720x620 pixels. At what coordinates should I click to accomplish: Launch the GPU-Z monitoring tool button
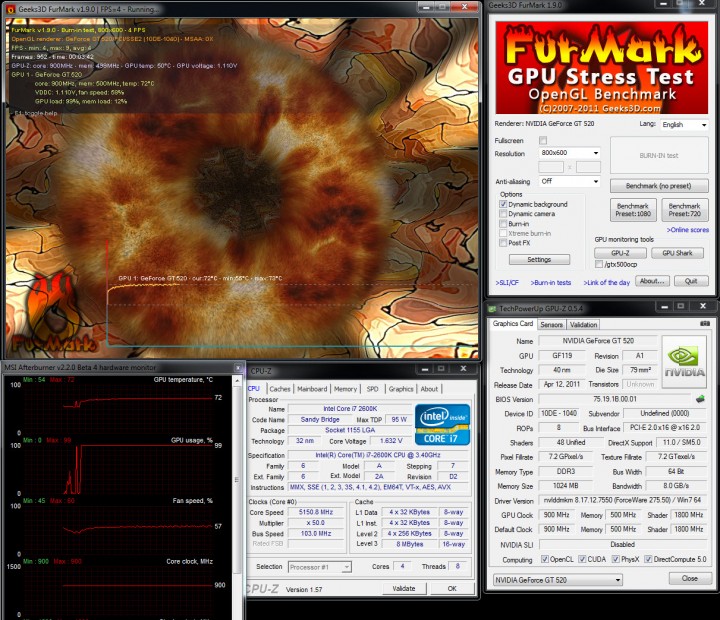tap(620, 253)
